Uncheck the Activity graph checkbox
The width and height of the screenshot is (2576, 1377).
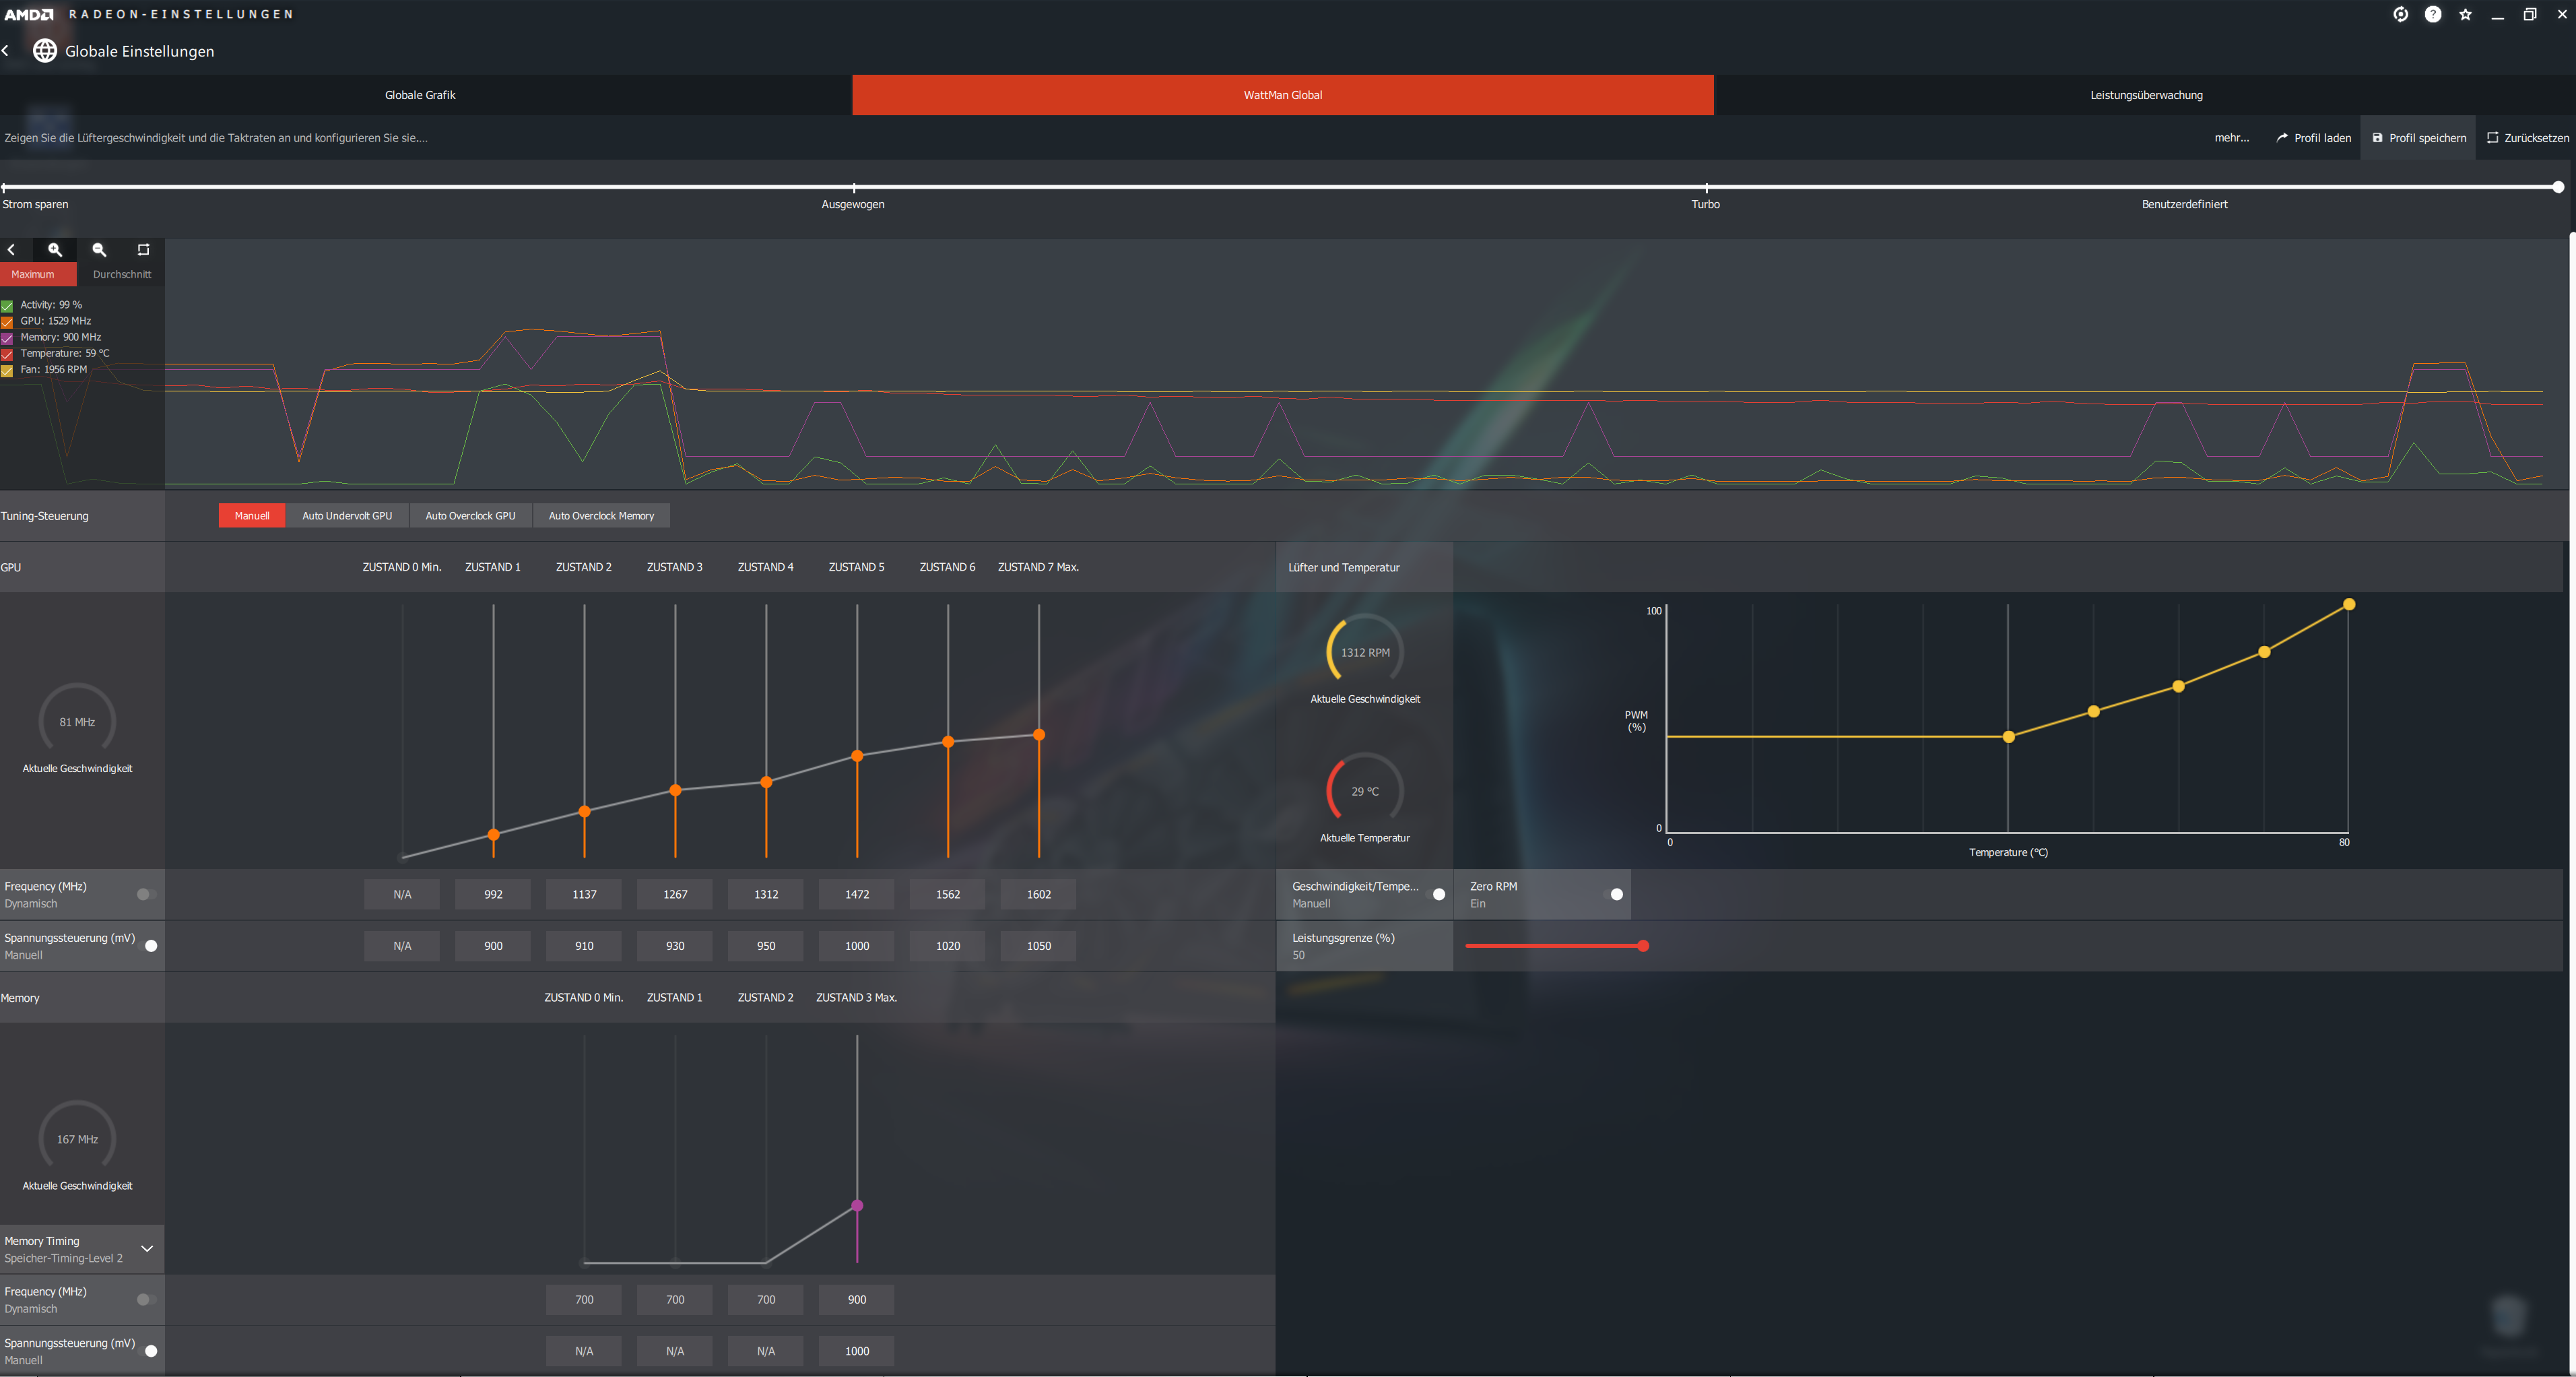[x=7, y=306]
